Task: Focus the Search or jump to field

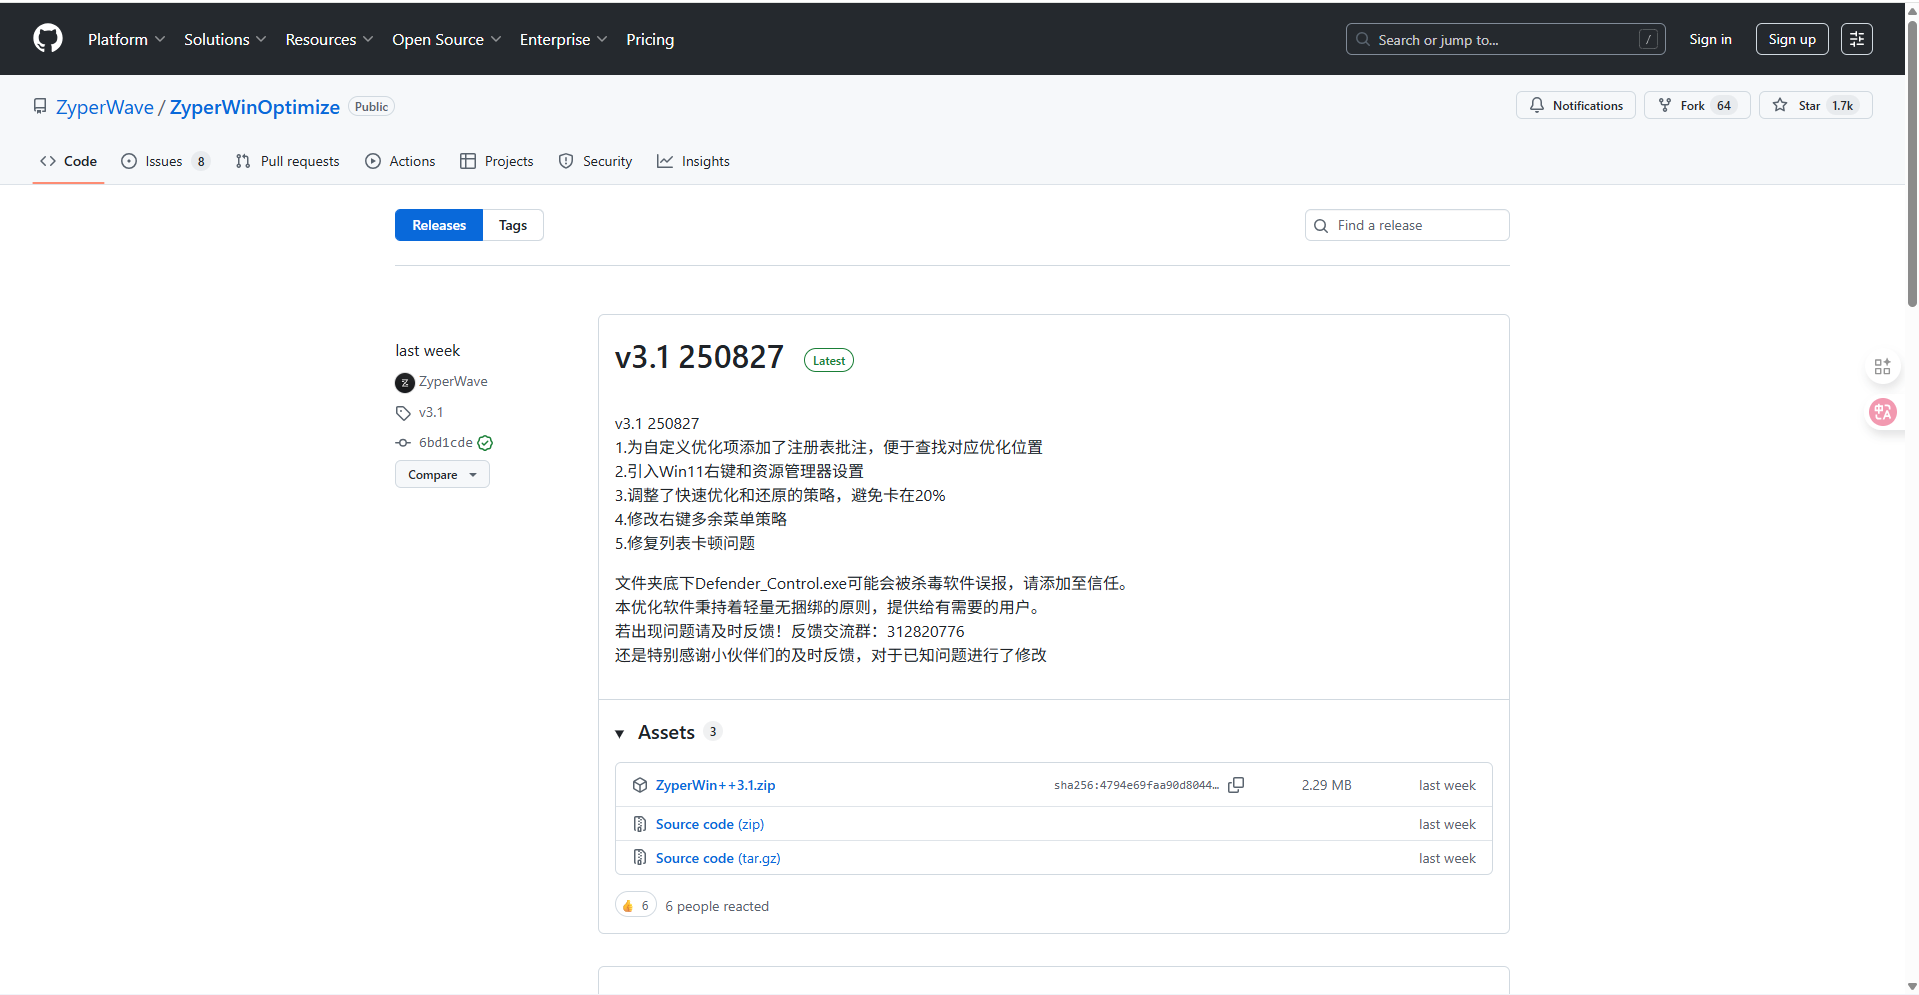Action: [1505, 39]
